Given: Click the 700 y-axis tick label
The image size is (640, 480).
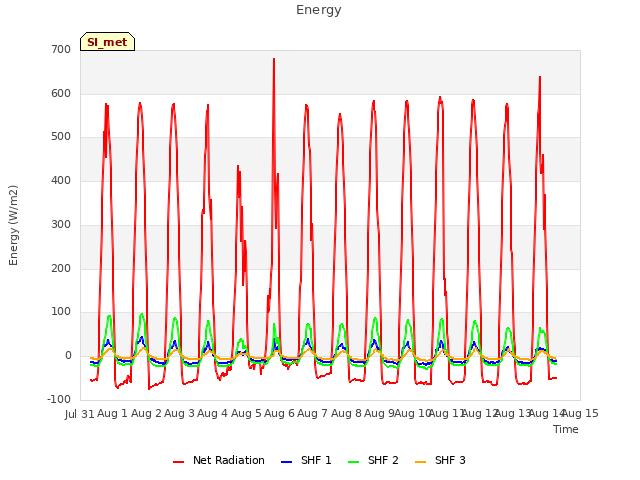Looking at the screenshot, I should point(61,50).
